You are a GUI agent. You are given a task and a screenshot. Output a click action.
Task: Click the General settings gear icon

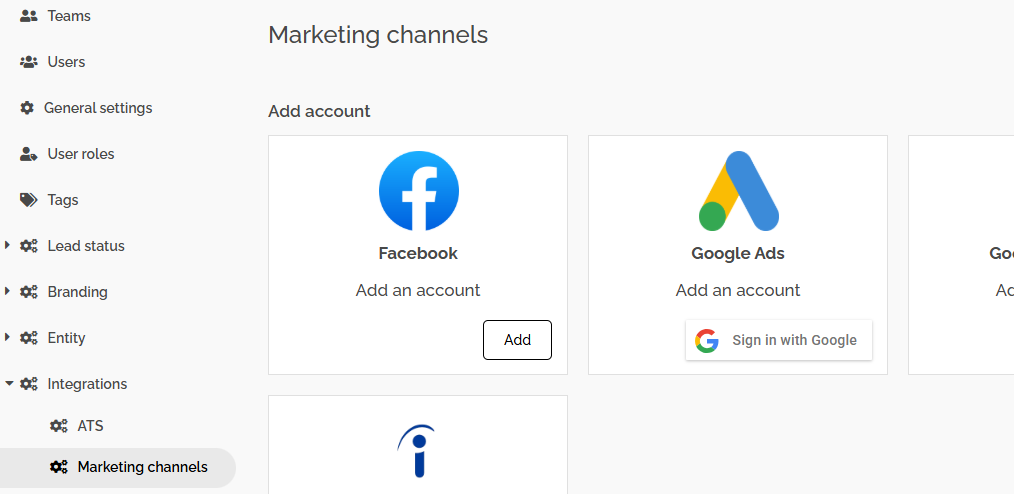click(27, 108)
